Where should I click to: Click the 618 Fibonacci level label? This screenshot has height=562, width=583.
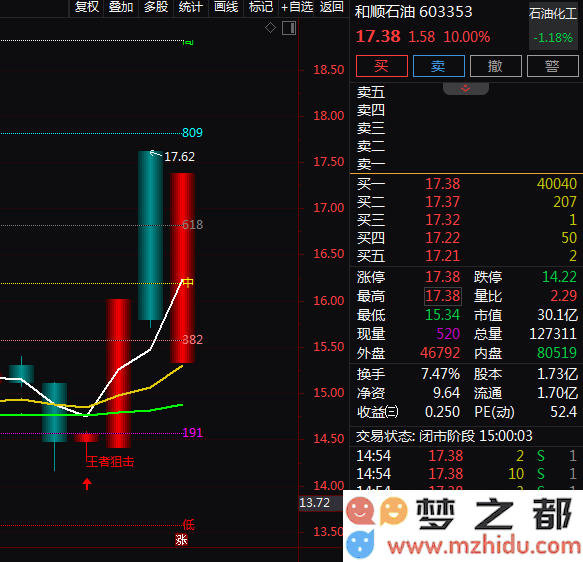193,225
